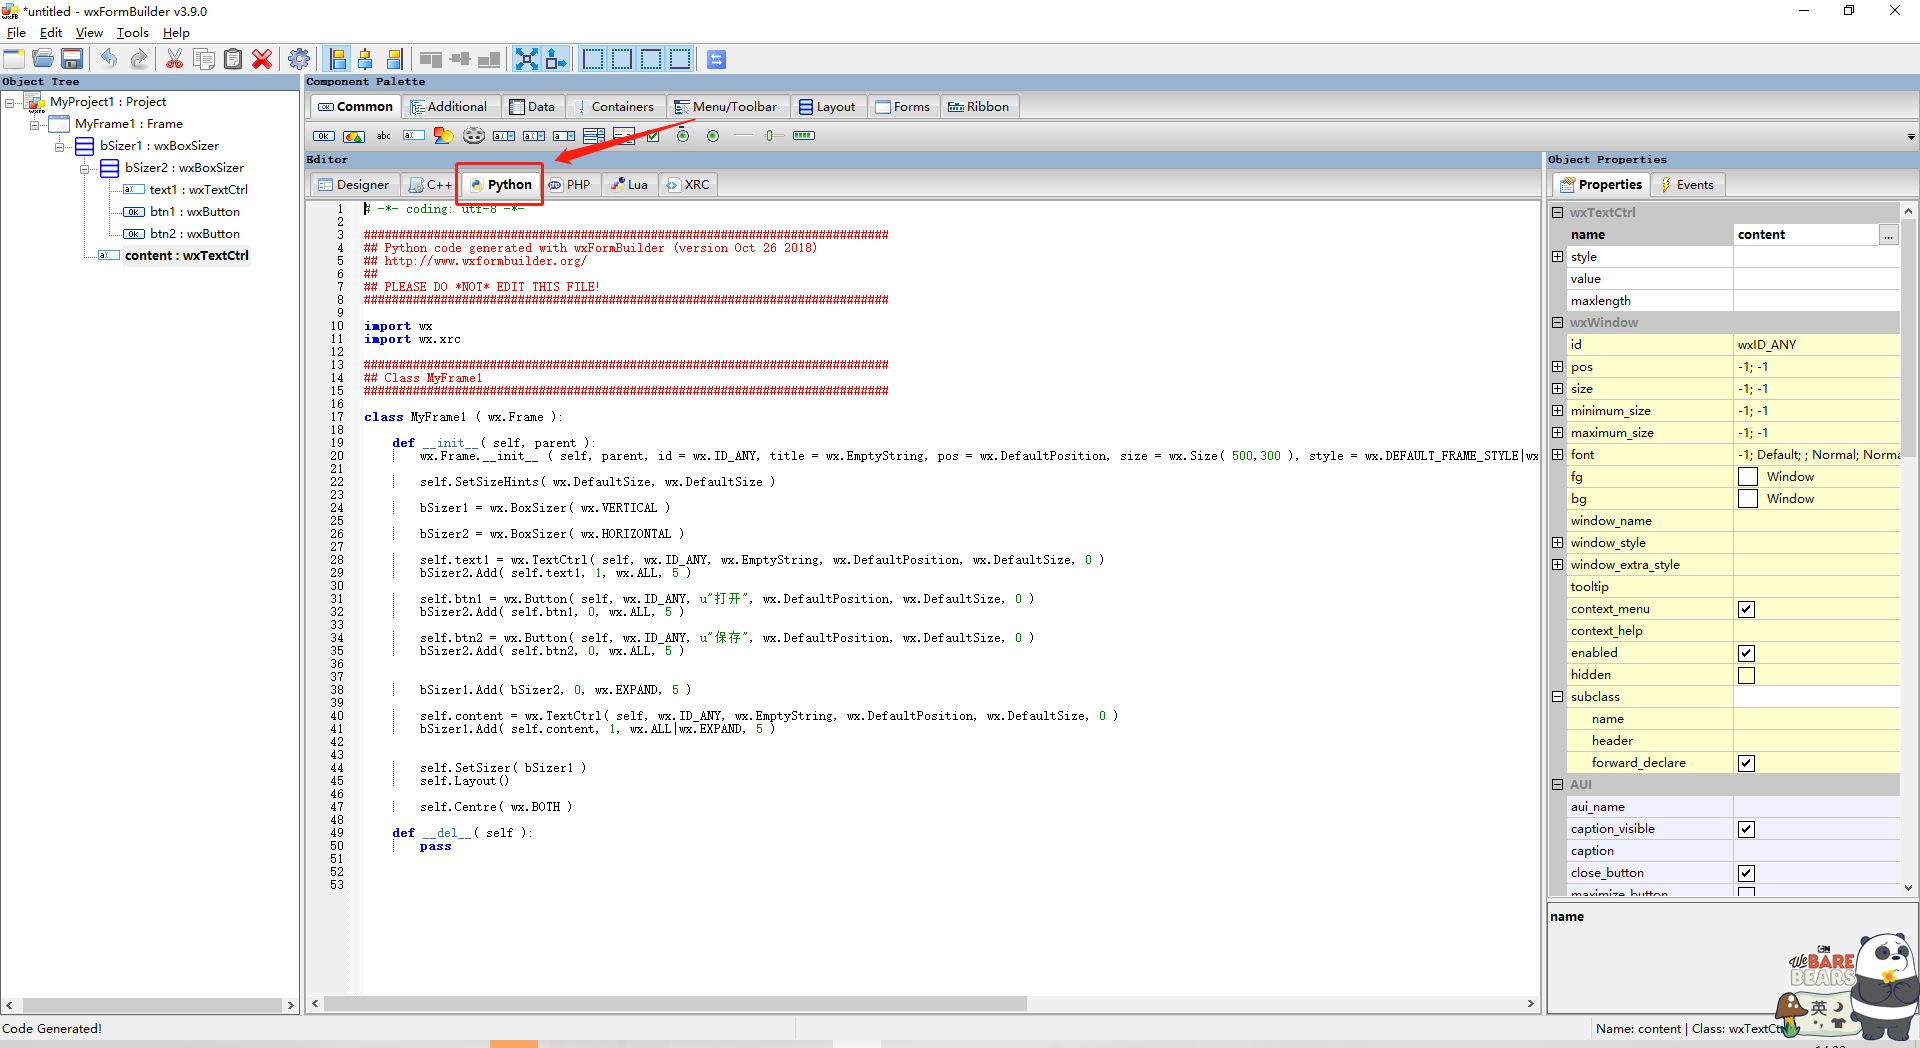
Task: Click the Cut scissors icon
Action: click(174, 59)
